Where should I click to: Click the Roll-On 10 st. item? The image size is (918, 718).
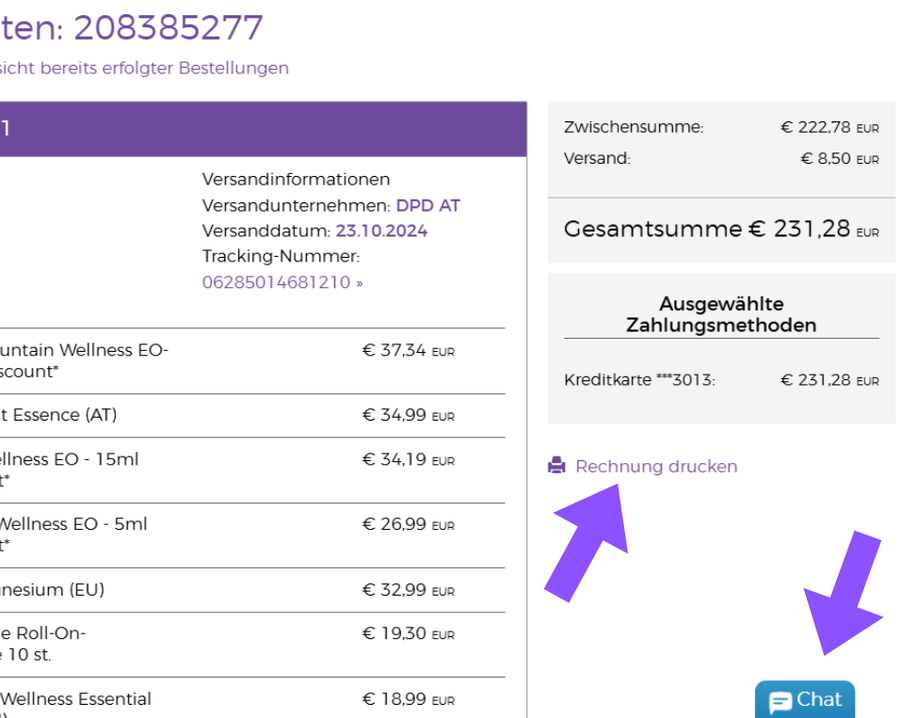click(x=43, y=633)
